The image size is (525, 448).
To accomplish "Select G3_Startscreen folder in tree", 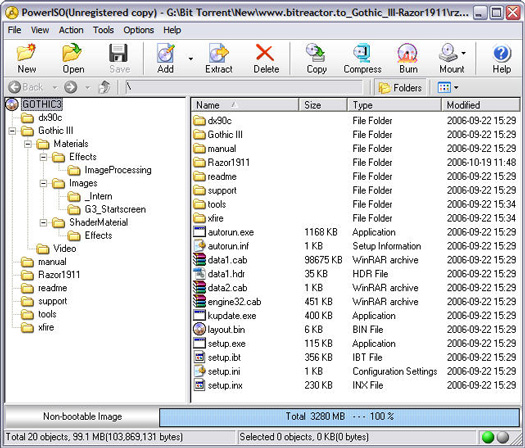I will [x=115, y=209].
